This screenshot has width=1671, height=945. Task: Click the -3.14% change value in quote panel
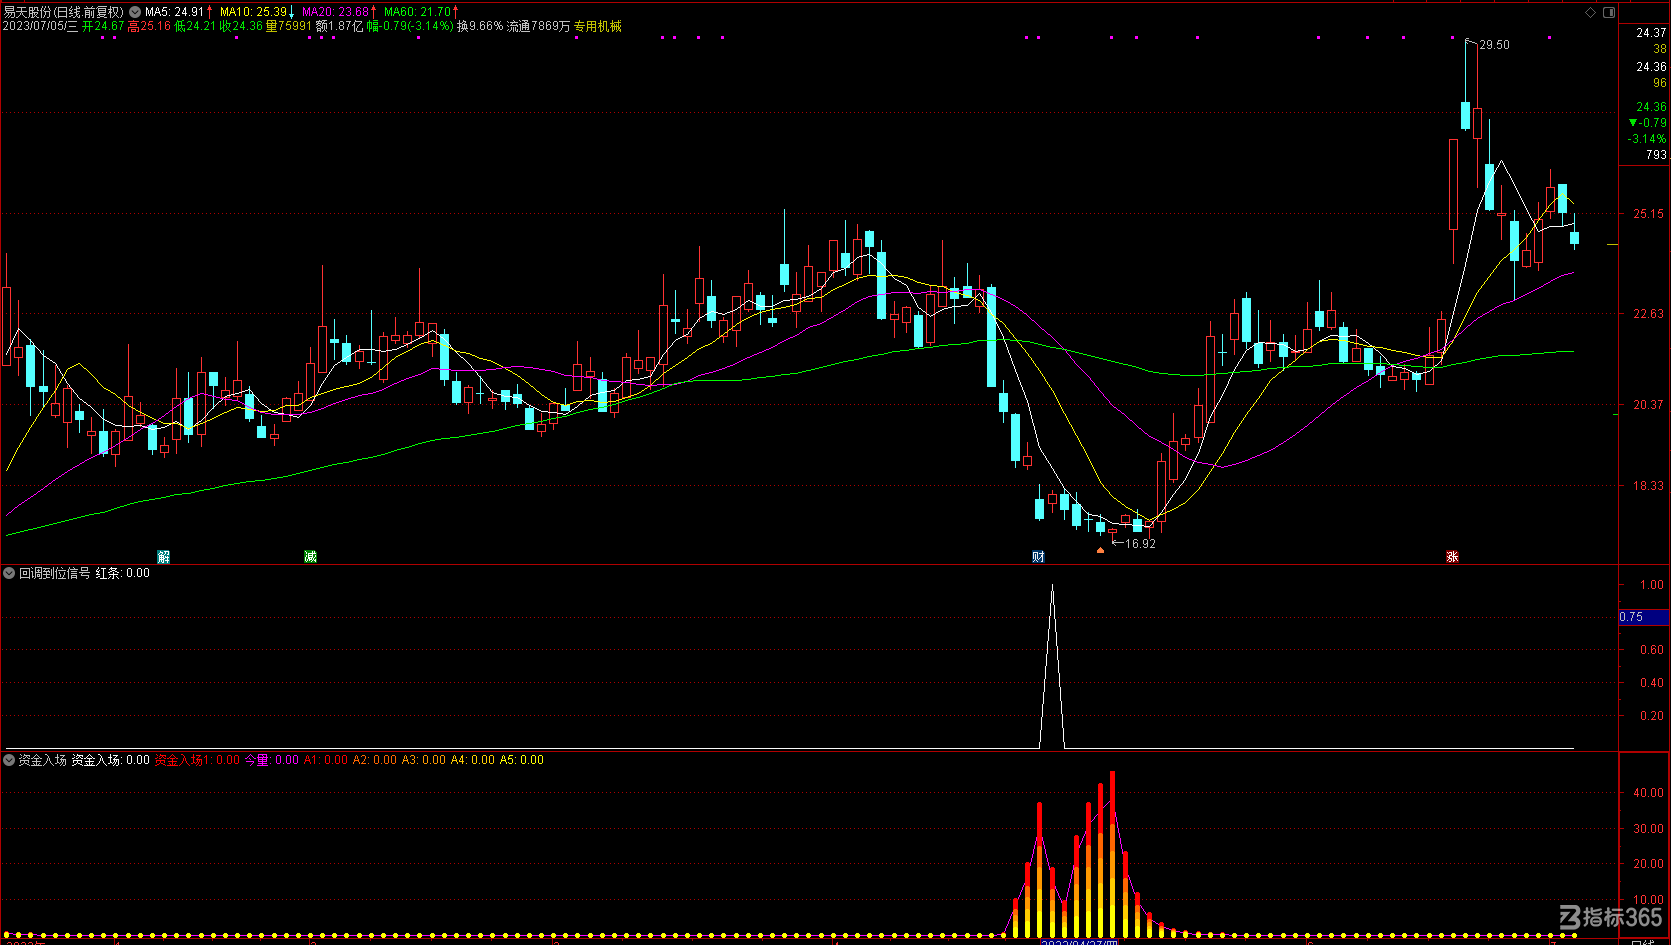click(1647, 139)
